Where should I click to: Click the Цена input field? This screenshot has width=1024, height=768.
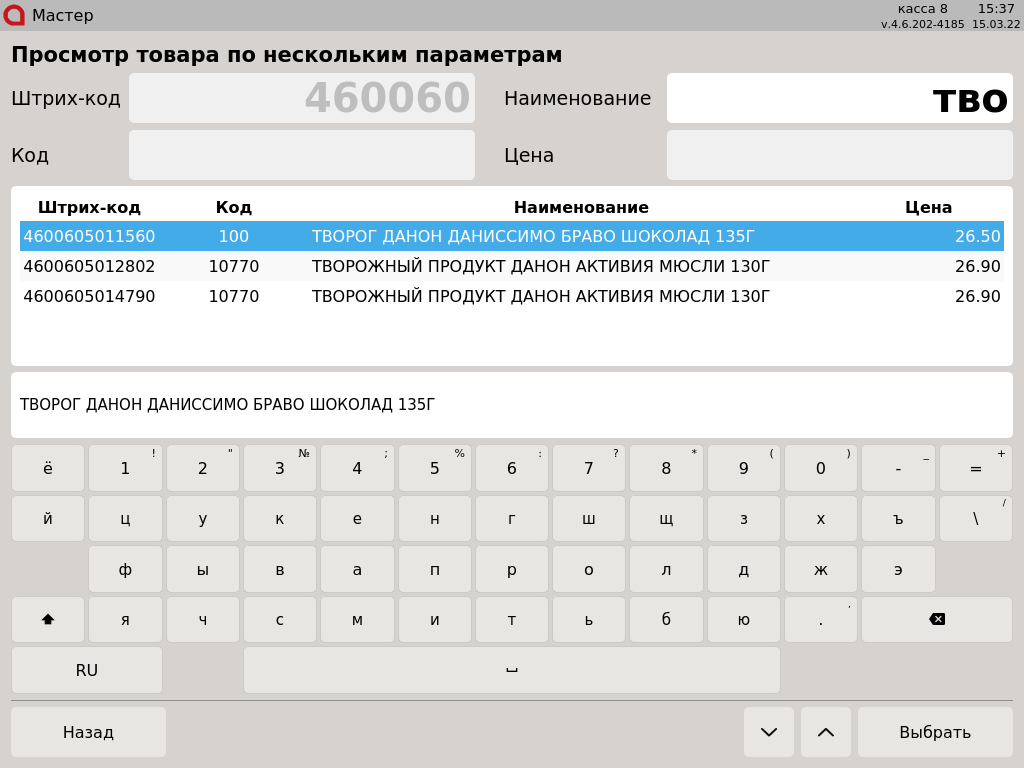click(x=839, y=155)
